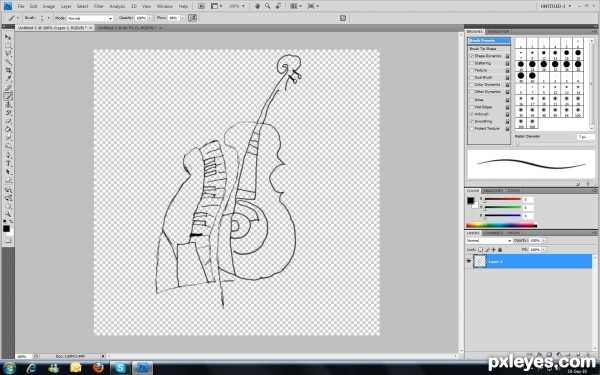
Task: Enable the Noise checkbox
Action: 471,100
